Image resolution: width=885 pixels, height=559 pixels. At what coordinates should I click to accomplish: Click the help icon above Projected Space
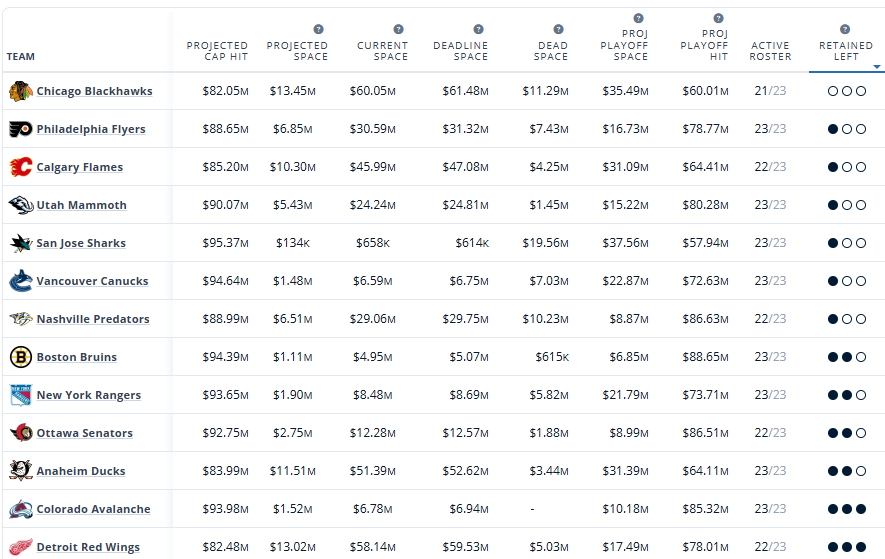click(x=318, y=30)
